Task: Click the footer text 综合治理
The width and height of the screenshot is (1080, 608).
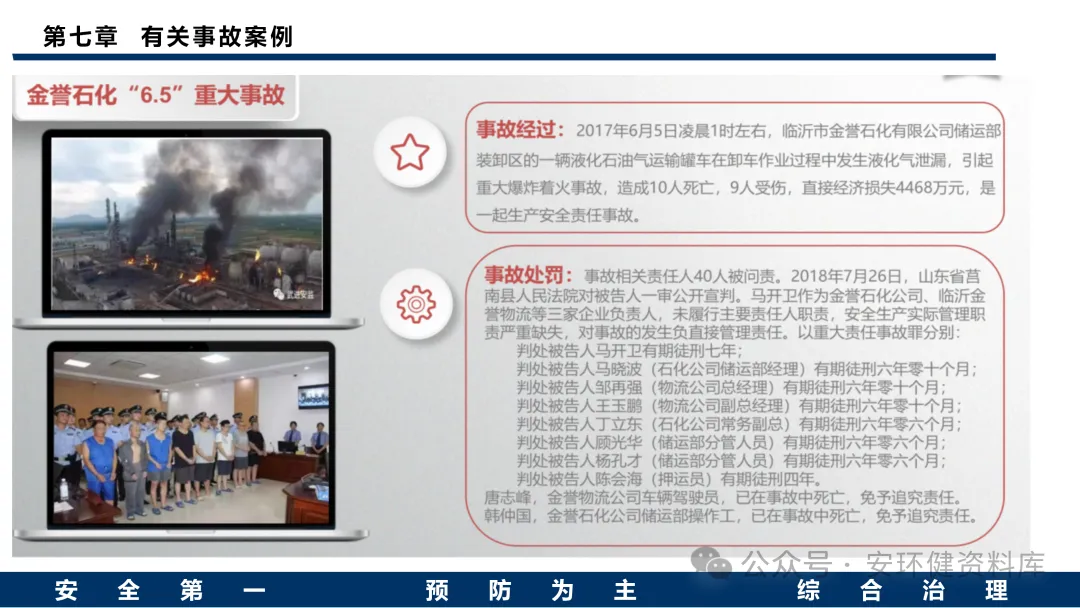Action: (902, 591)
